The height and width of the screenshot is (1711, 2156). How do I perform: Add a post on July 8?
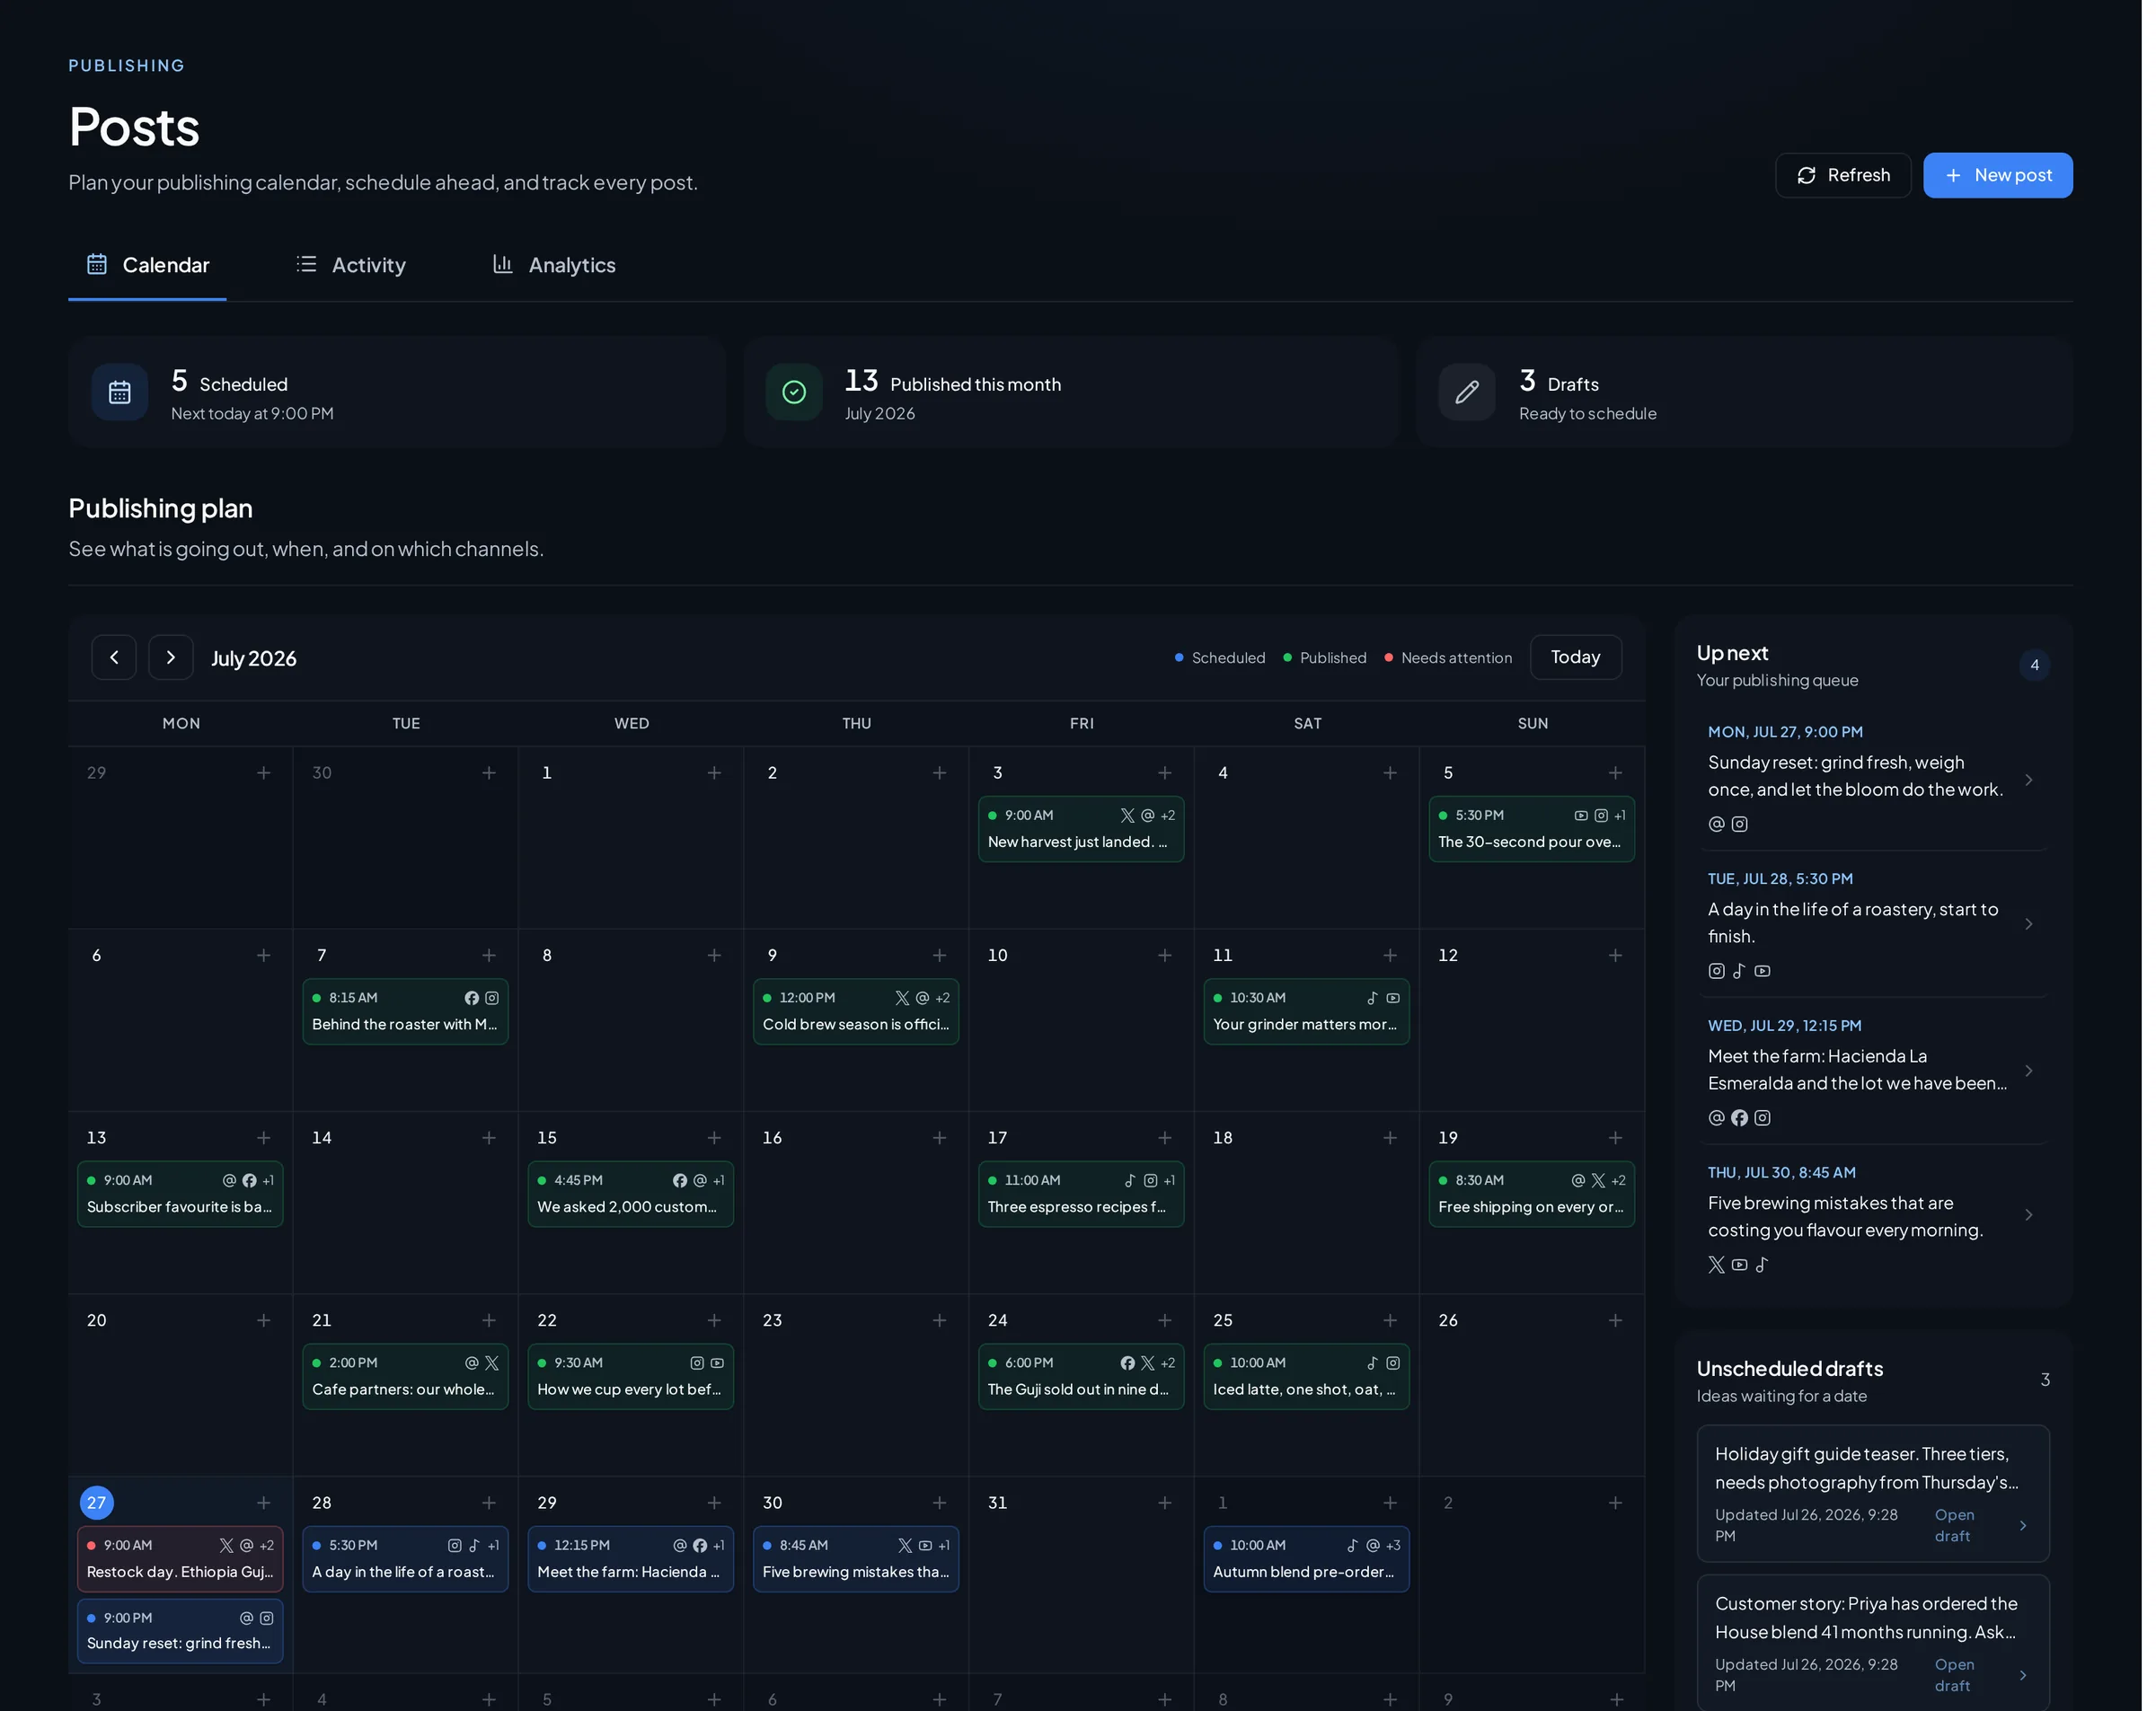pos(715,956)
